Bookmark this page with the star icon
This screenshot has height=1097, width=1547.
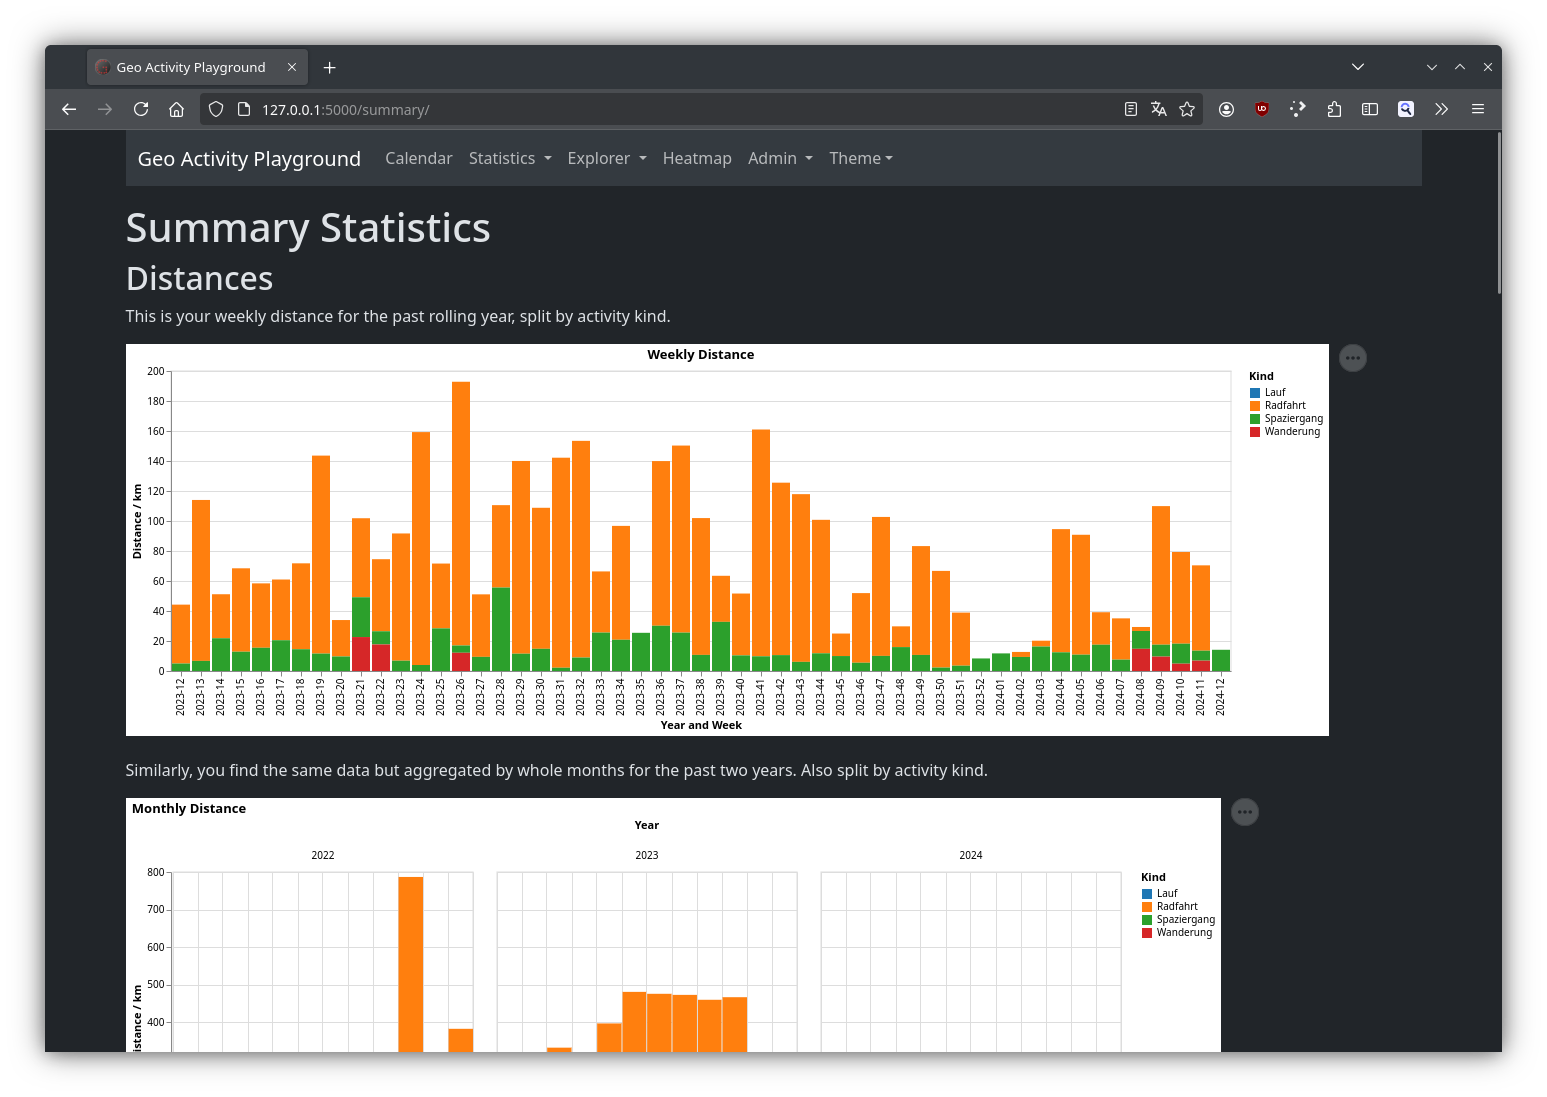point(1187,109)
